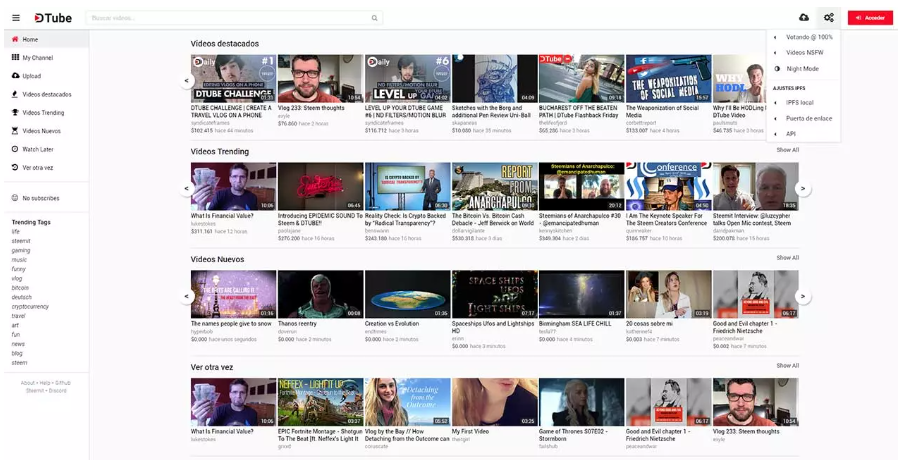Select Videos Nuevos in sidebar

coord(41,131)
